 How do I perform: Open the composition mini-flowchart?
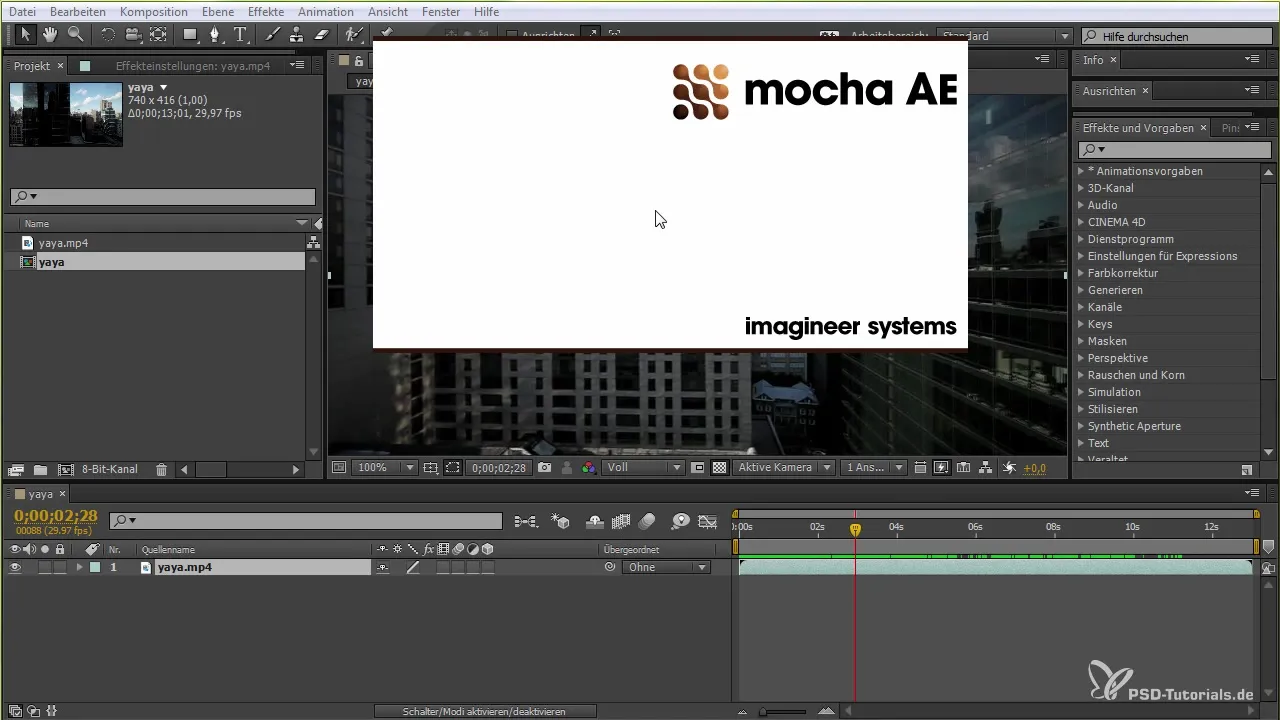point(525,521)
